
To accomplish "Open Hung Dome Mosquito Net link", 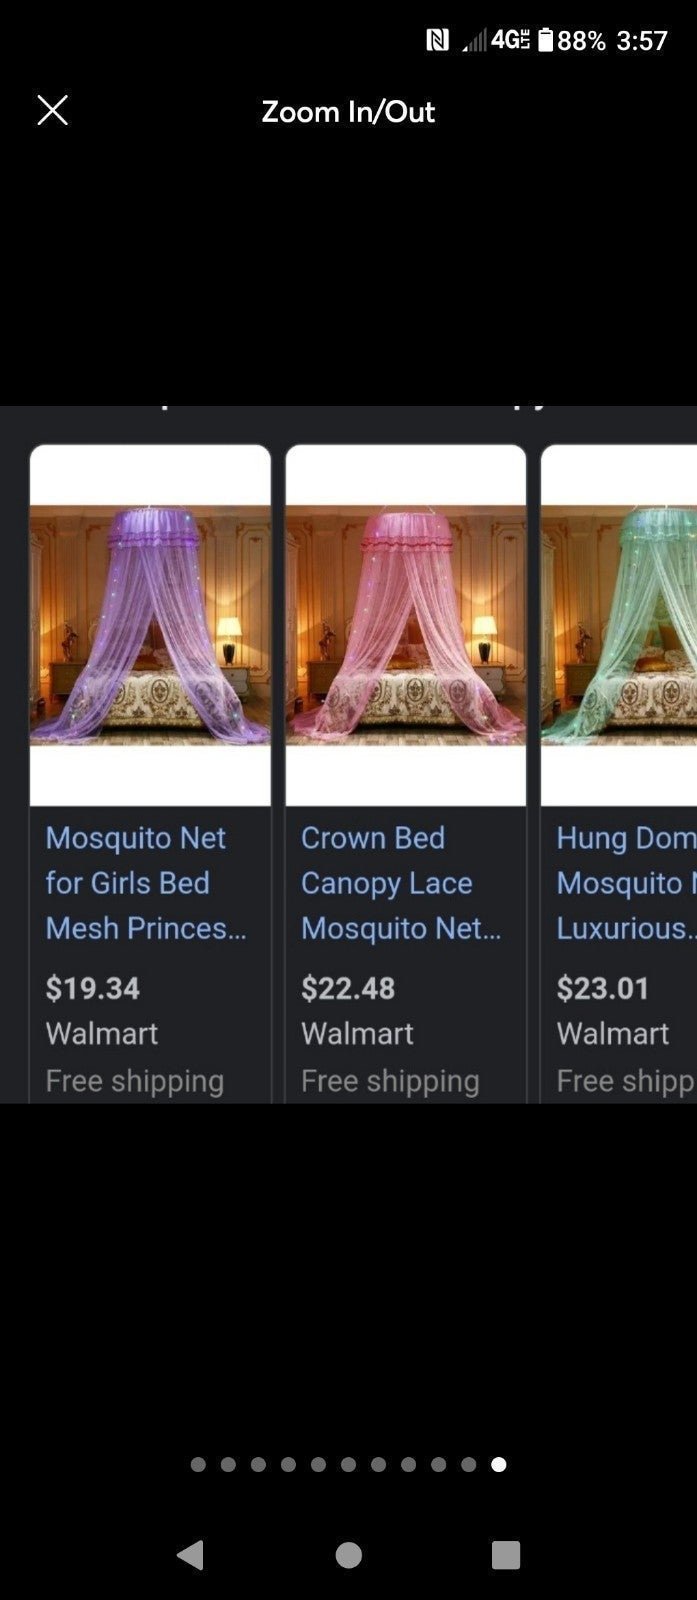I will (626, 883).
